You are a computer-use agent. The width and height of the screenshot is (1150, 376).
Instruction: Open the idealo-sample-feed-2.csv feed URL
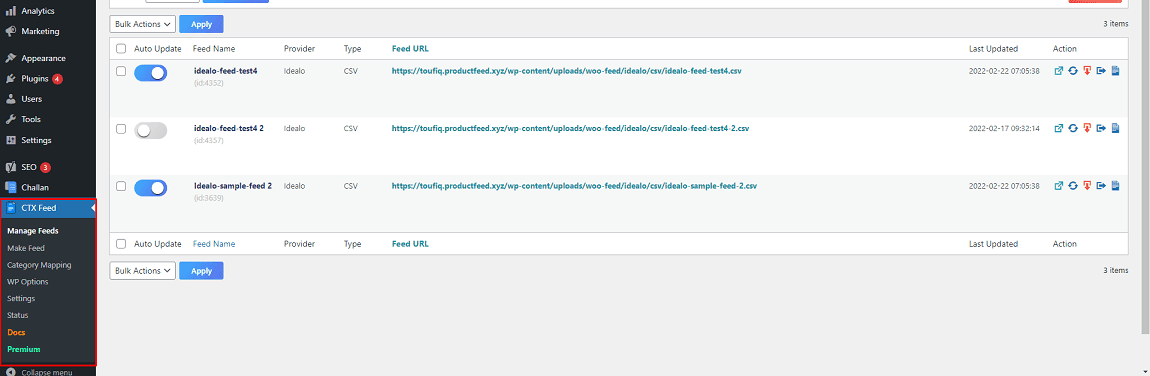coord(574,186)
